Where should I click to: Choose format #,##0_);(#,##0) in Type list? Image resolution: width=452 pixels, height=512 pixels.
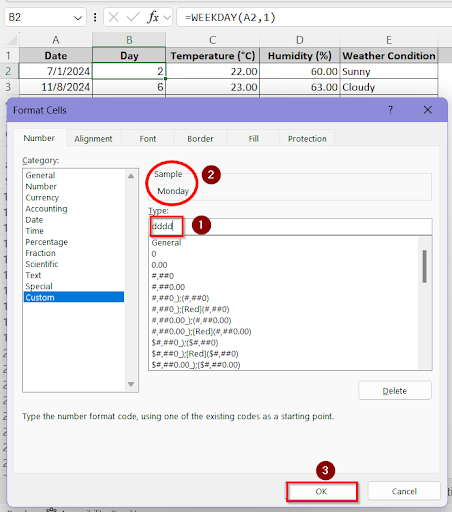pyautogui.click(x=180, y=298)
